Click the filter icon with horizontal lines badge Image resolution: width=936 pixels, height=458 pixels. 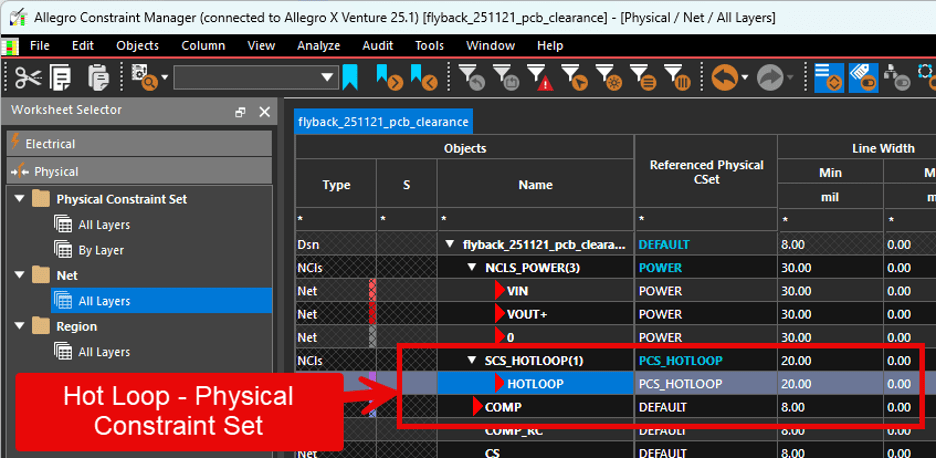[644, 78]
